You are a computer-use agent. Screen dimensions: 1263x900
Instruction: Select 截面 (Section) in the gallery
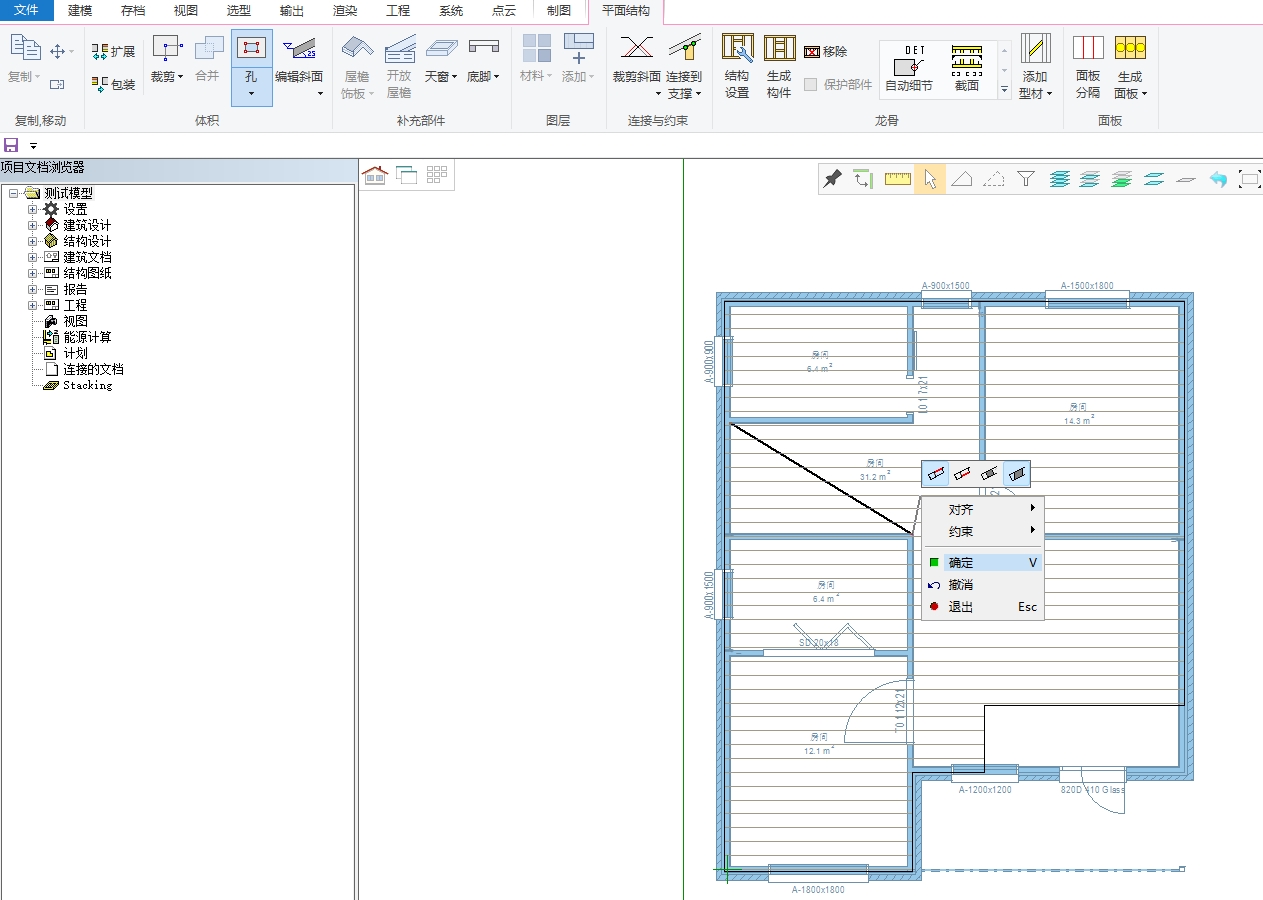tap(966, 69)
